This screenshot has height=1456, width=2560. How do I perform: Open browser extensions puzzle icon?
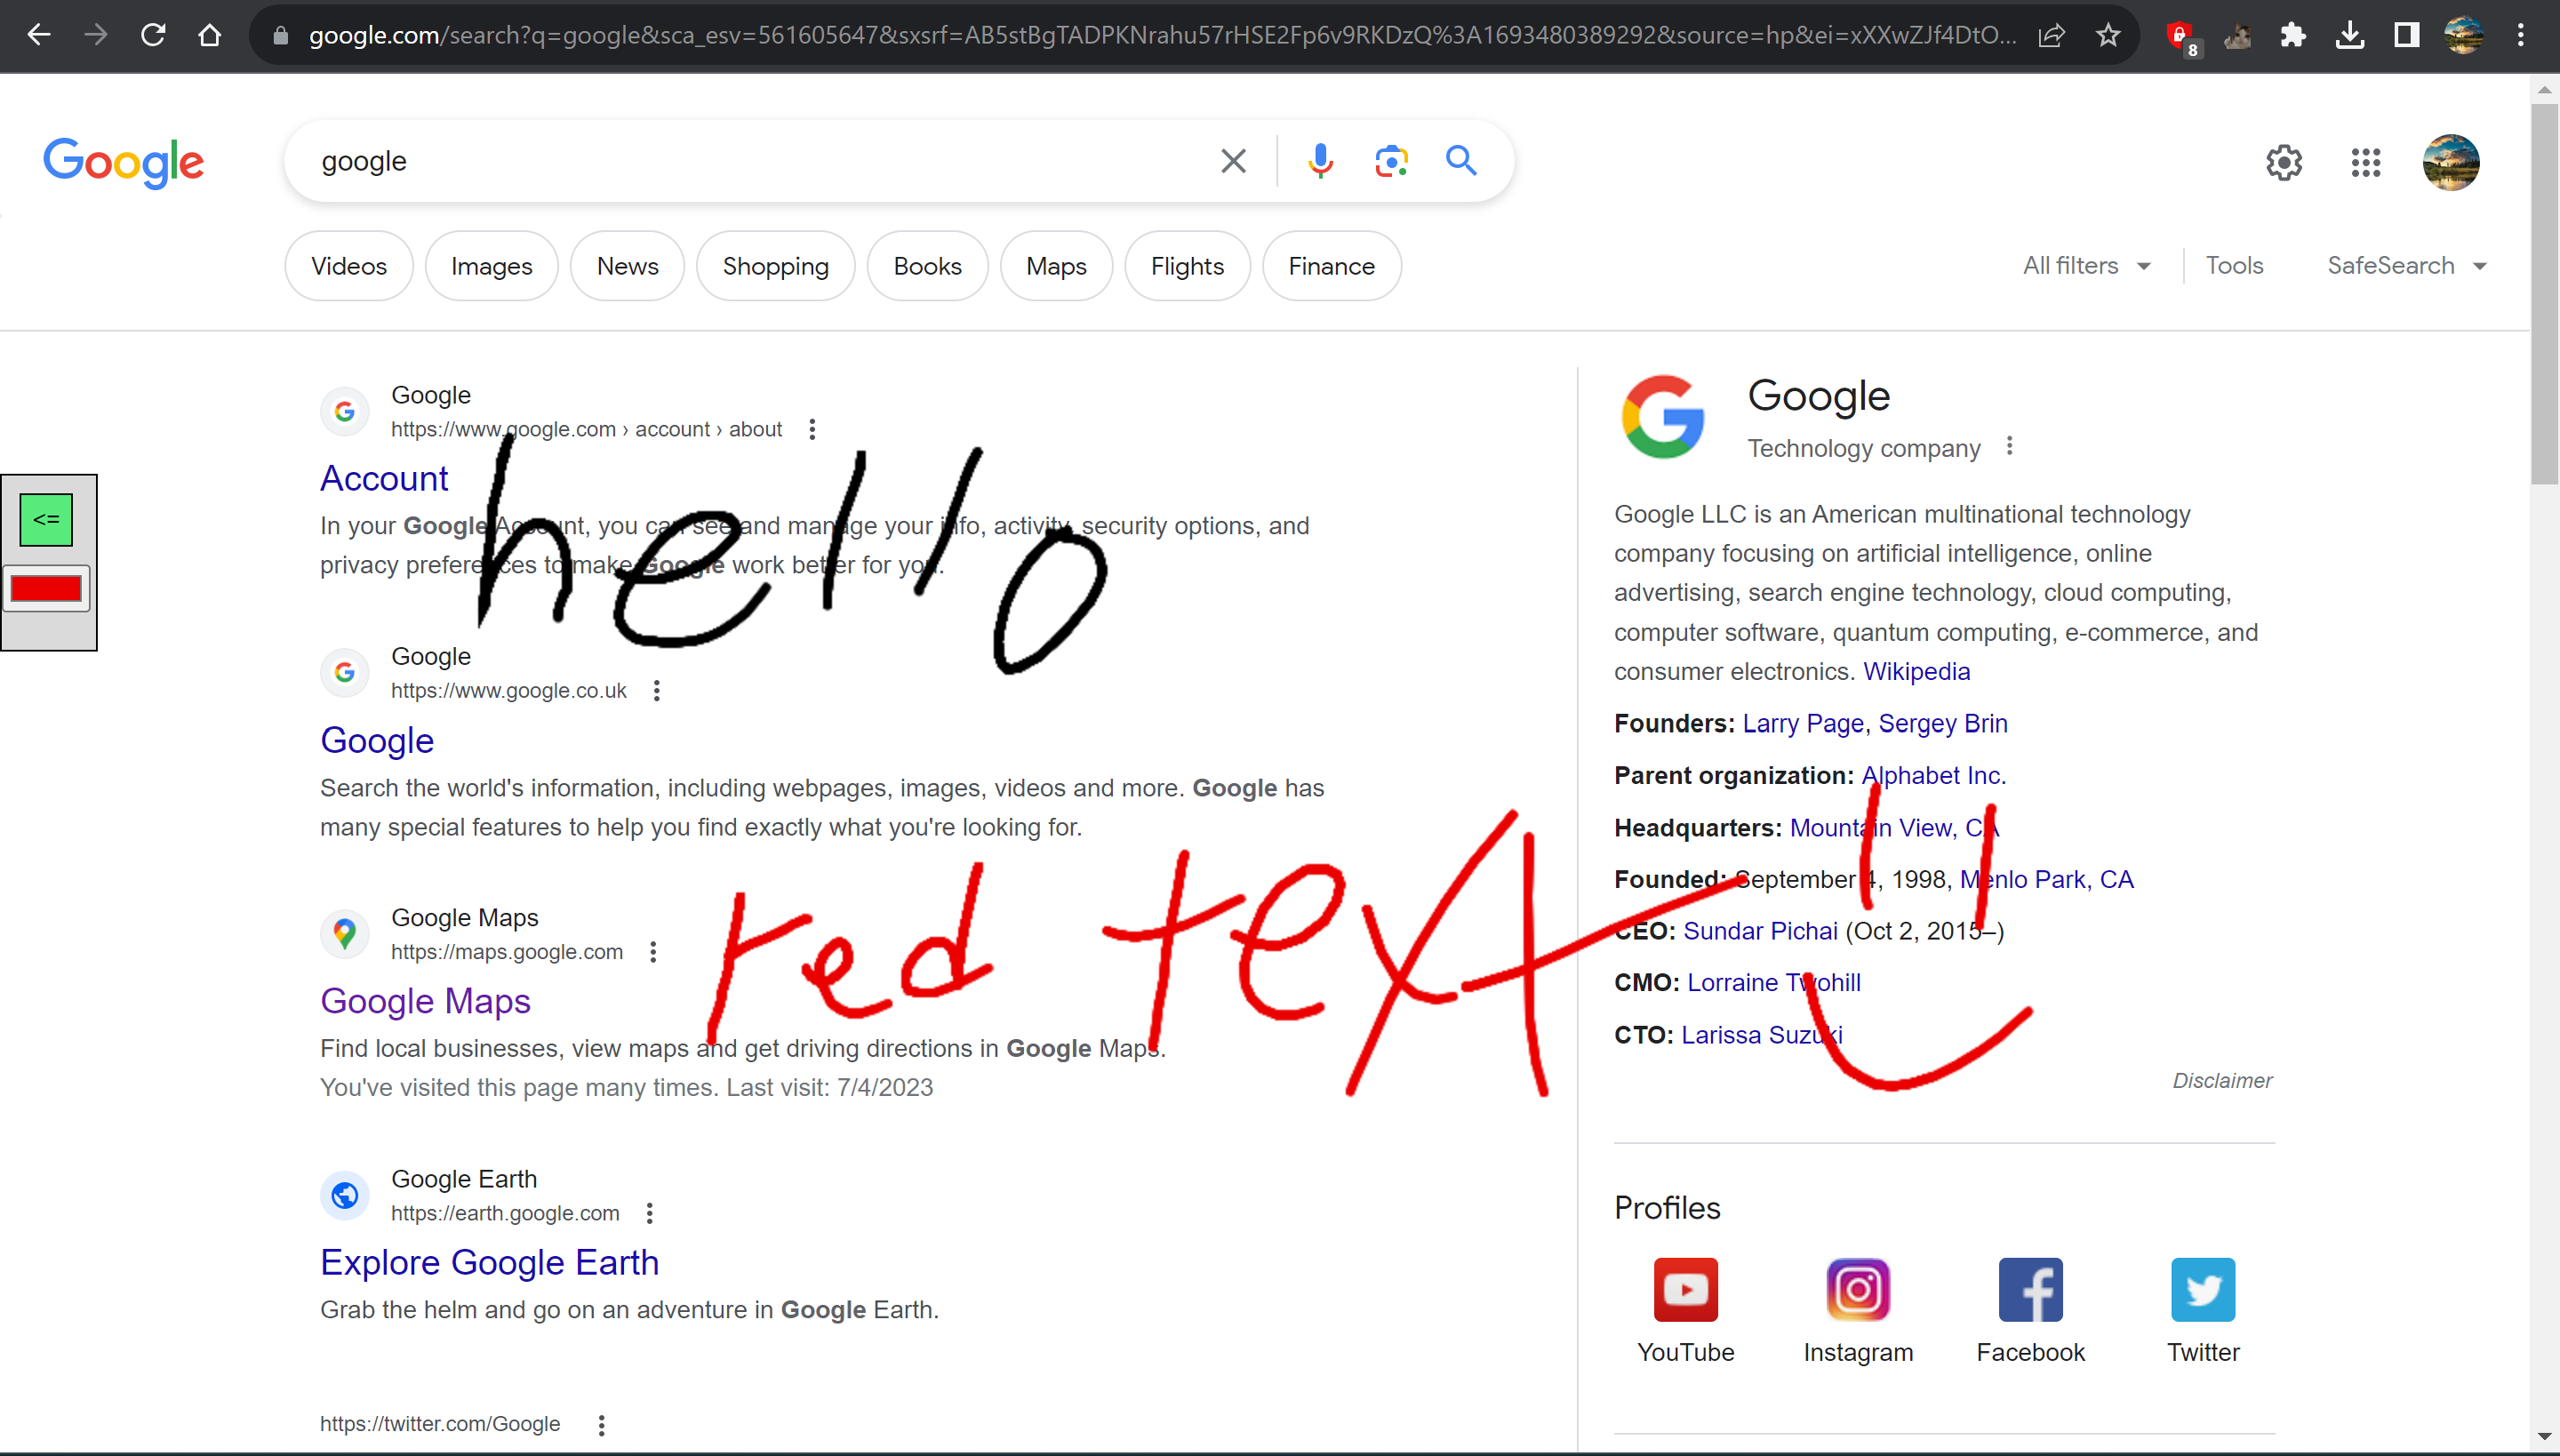tap(2293, 36)
